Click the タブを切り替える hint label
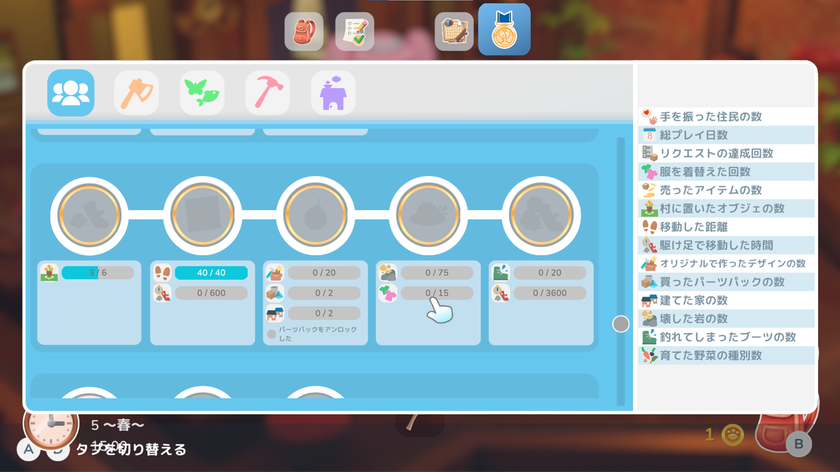 coord(131,449)
